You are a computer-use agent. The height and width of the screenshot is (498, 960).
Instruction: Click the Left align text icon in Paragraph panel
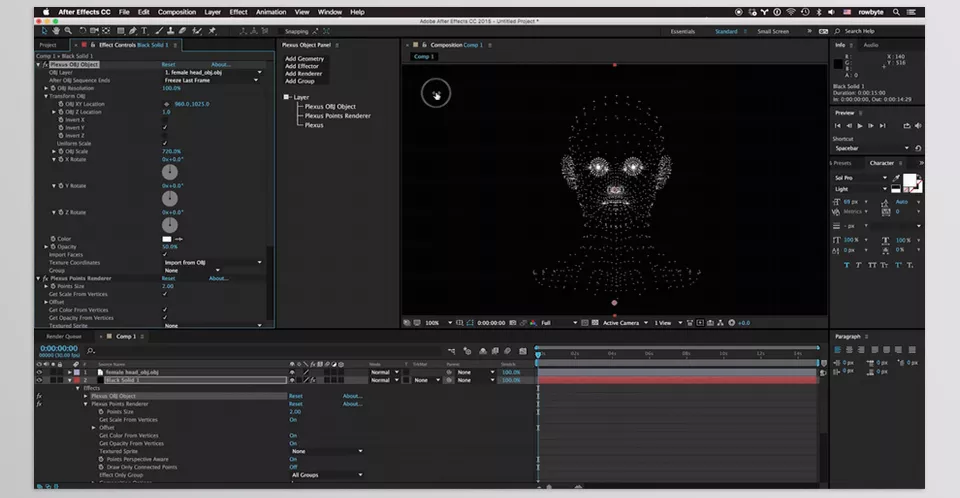837,350
